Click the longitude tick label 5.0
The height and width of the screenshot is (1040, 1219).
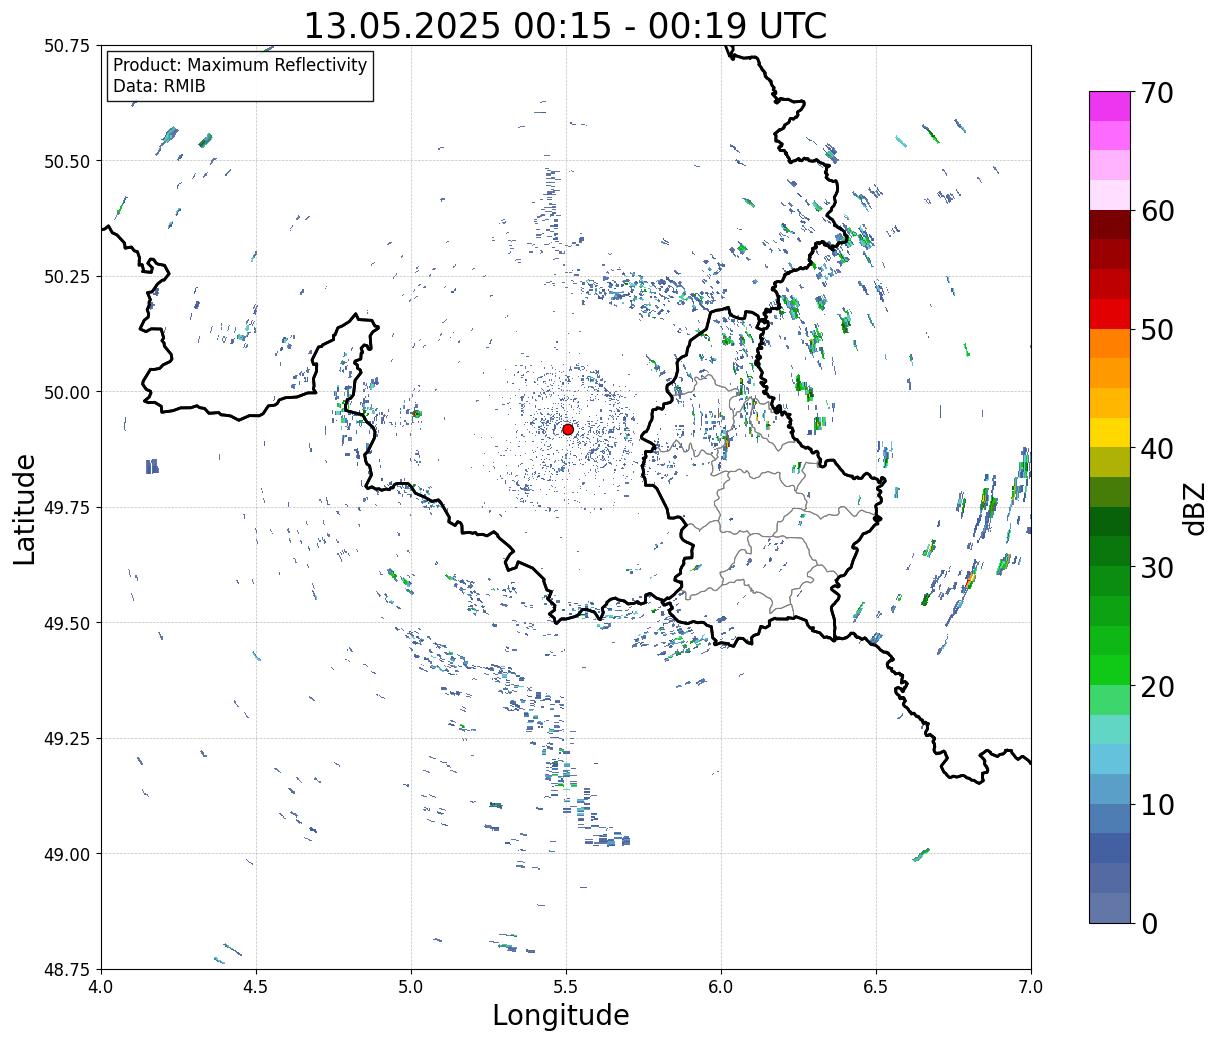tap(411, 987)
